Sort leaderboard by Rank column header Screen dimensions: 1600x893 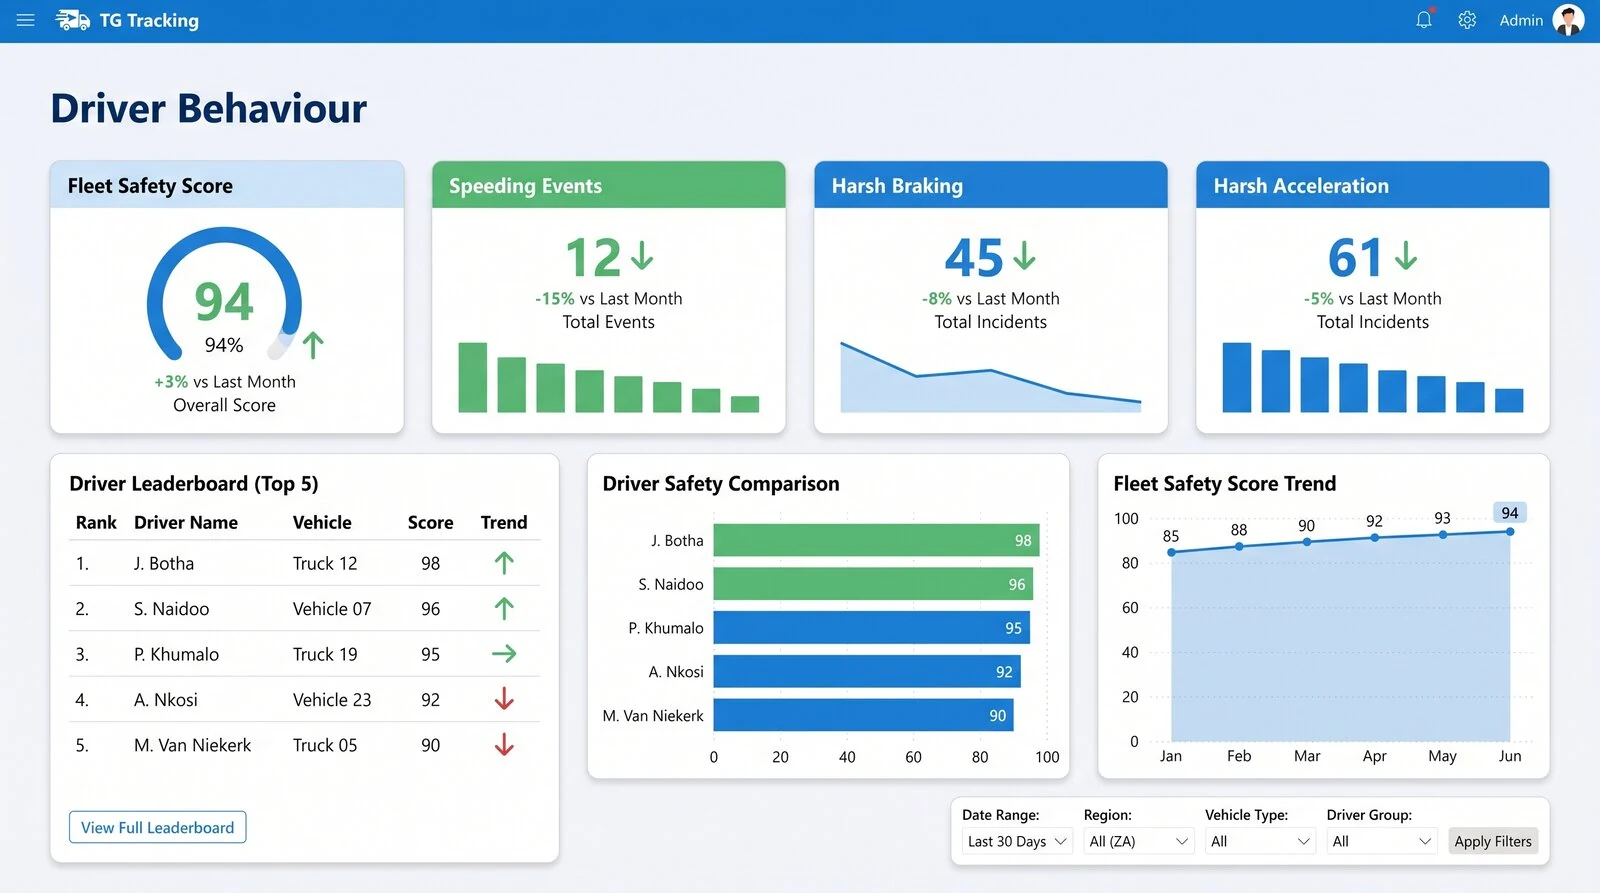[96, 522]
